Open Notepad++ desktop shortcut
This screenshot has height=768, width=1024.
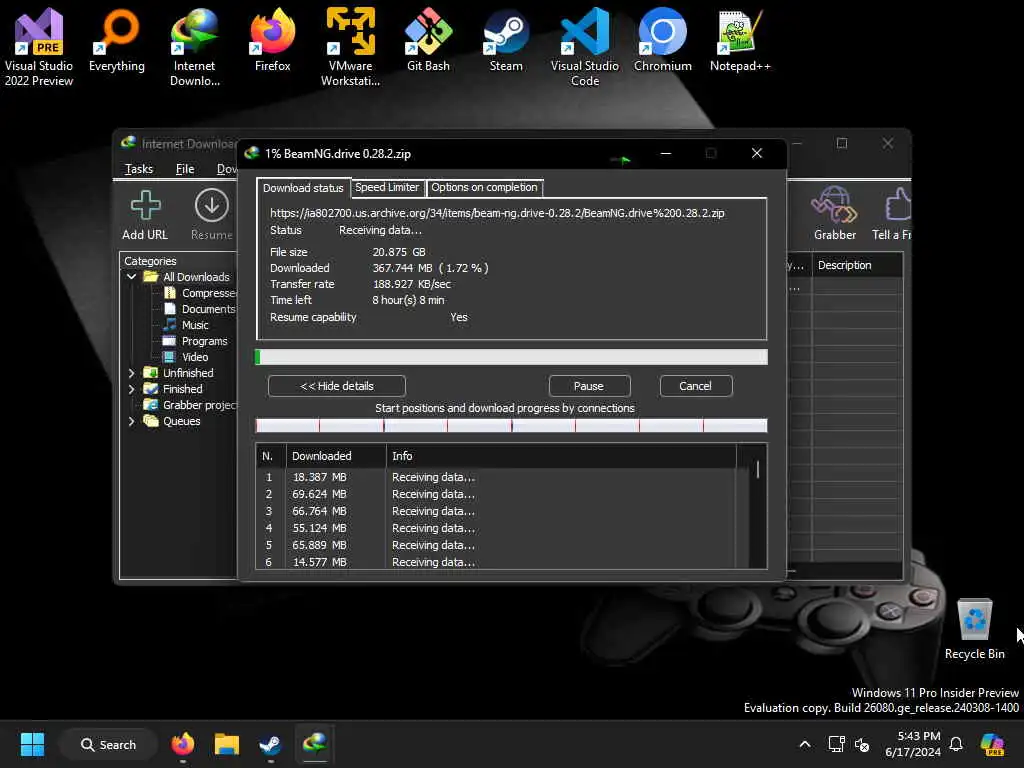pyautogui.click(x=740, y=40)
